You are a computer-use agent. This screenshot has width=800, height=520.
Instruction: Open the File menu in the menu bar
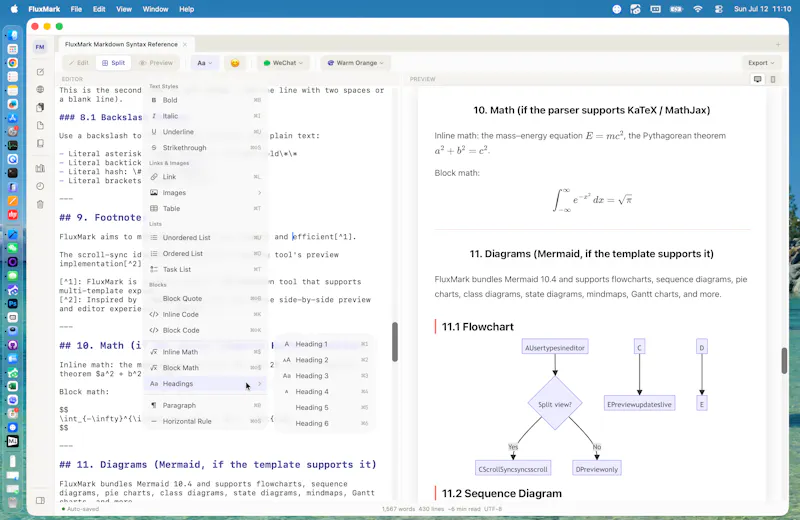(x=76, y=9)
